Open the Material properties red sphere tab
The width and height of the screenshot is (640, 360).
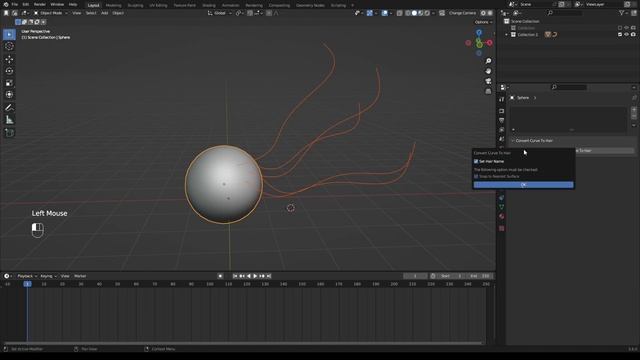[x=502, y=216]
